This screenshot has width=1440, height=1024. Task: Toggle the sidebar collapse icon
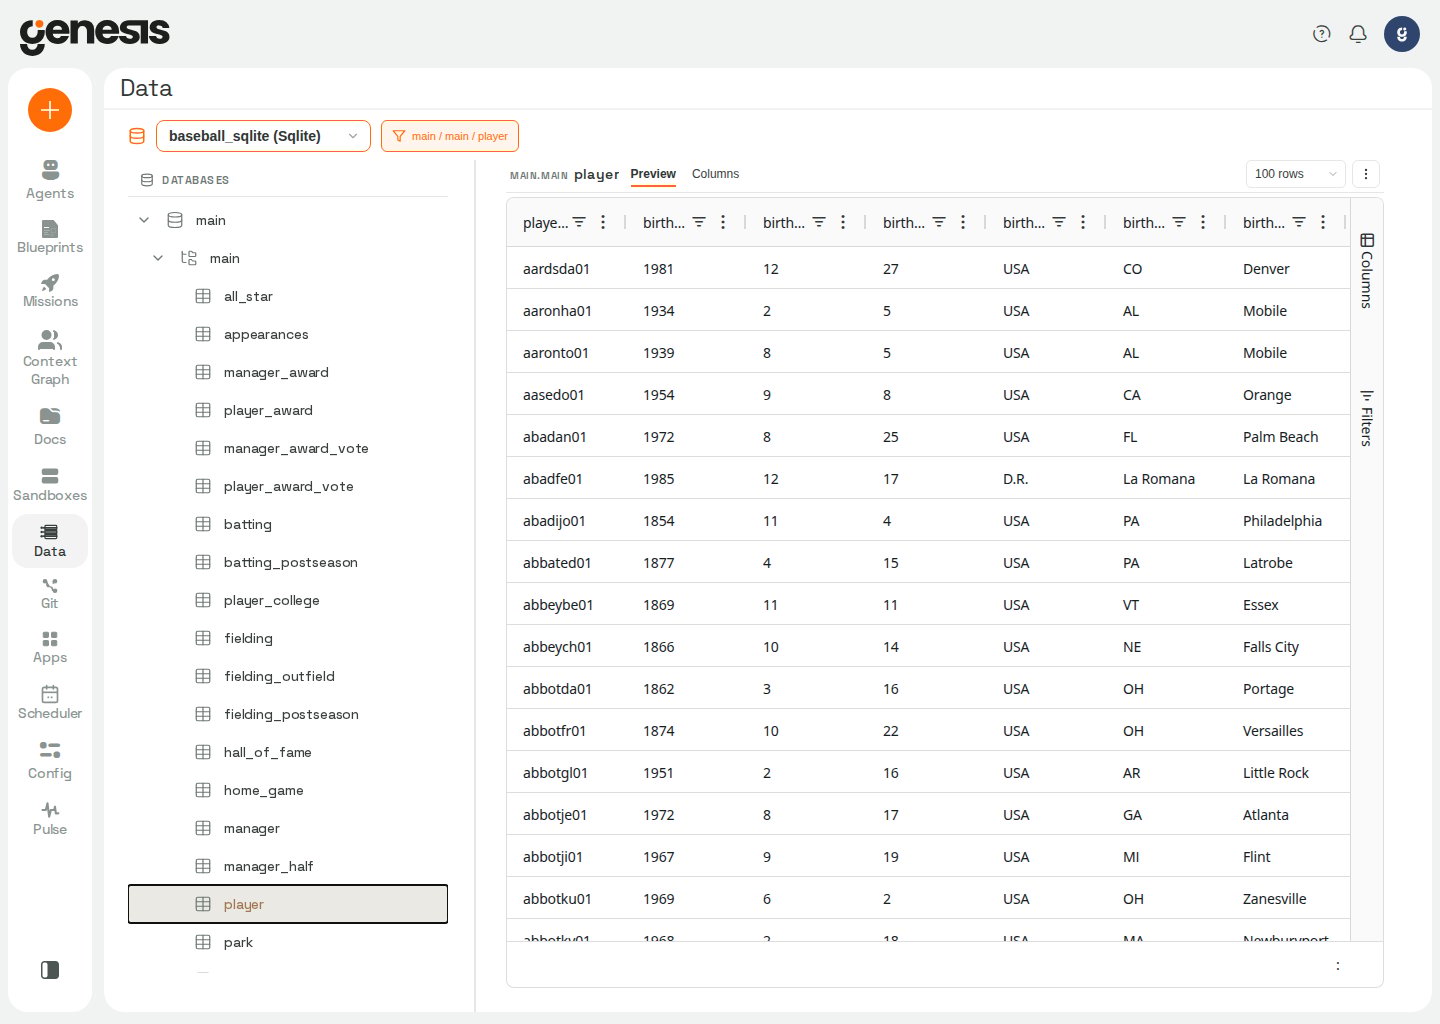point(50,970)
